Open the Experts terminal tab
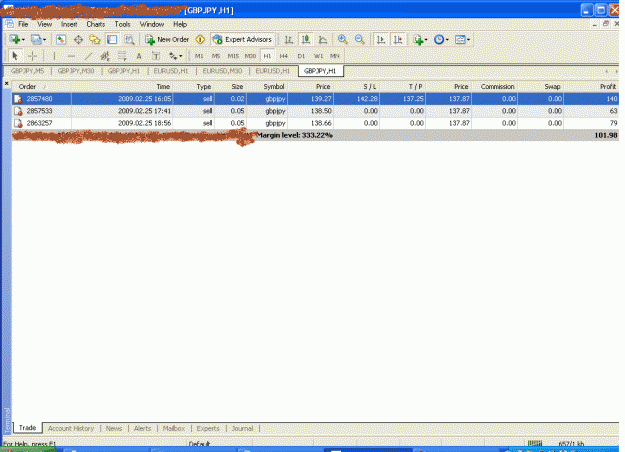Image resolution: width=625 pixels, height=452 pixels. (208, 428)
